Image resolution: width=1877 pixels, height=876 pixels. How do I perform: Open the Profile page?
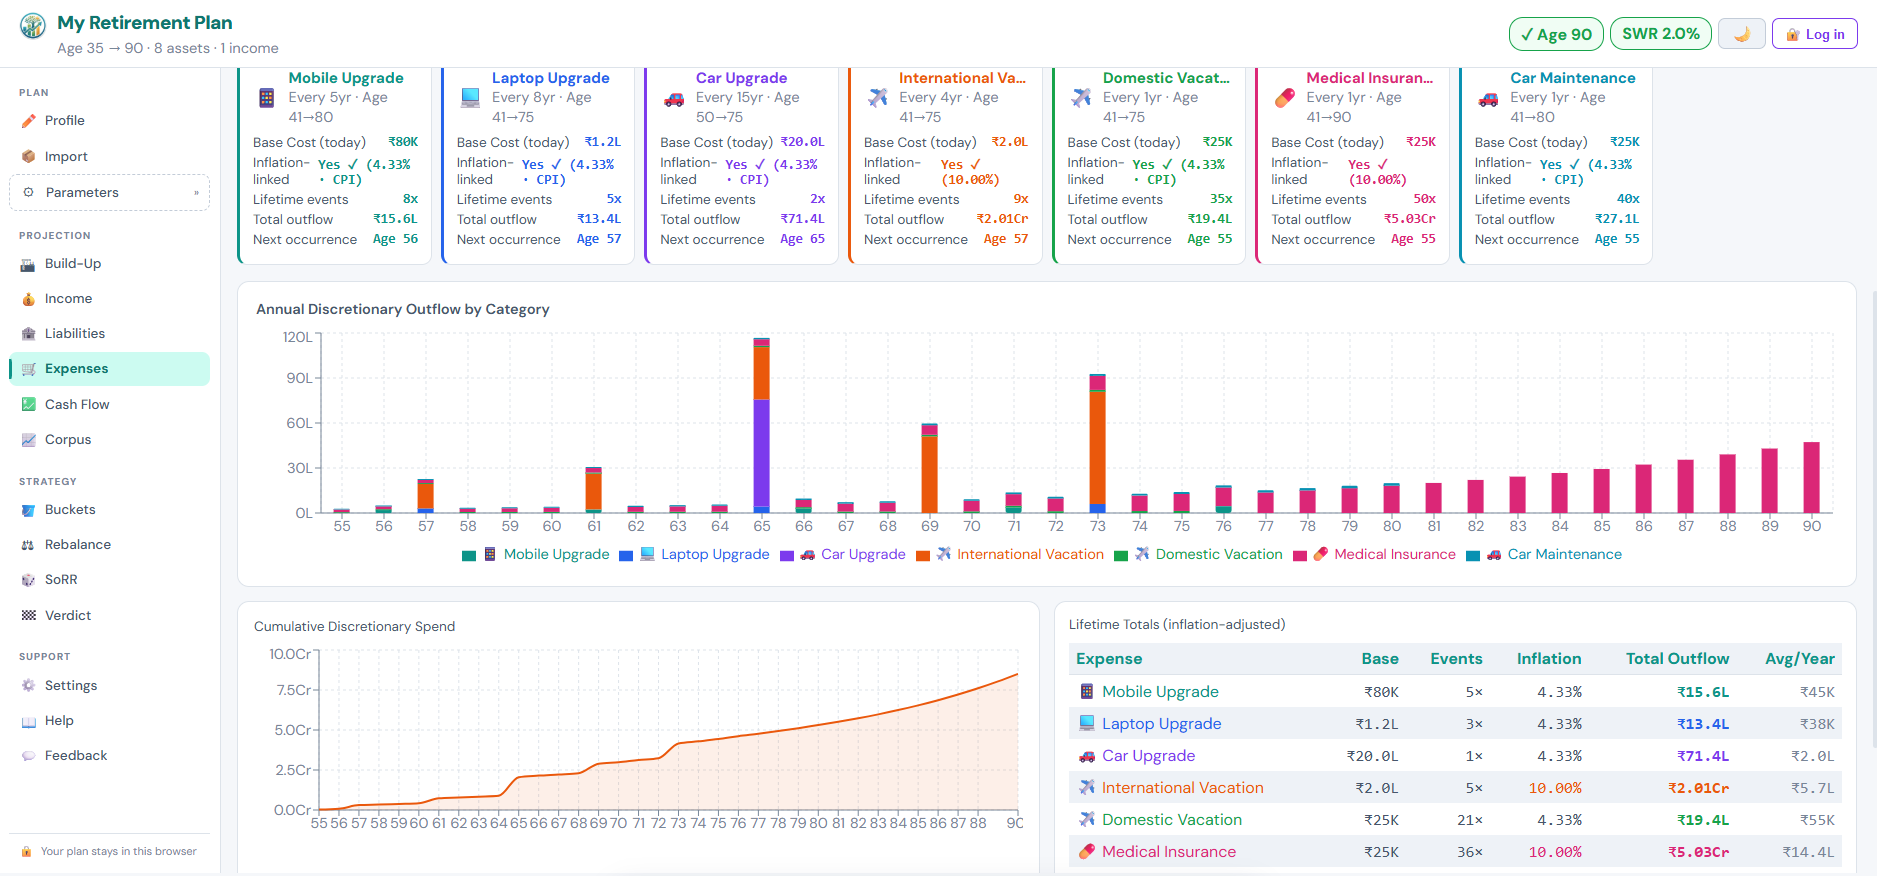pyautogui.click(x=110, y=121)
